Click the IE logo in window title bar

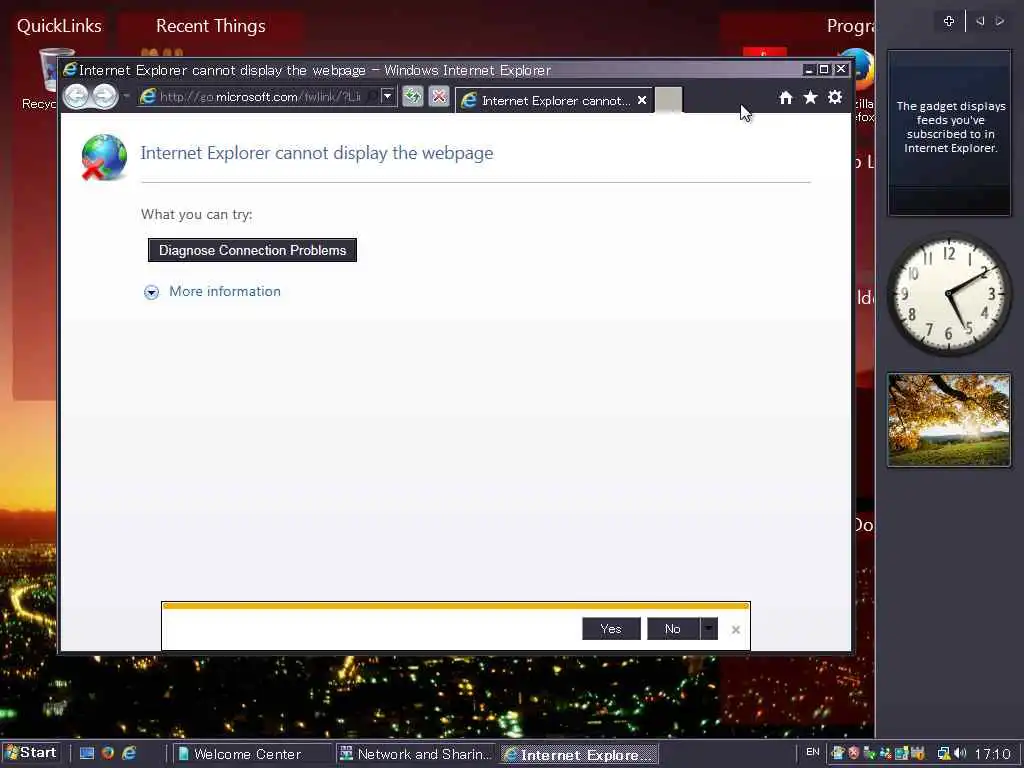70,69
